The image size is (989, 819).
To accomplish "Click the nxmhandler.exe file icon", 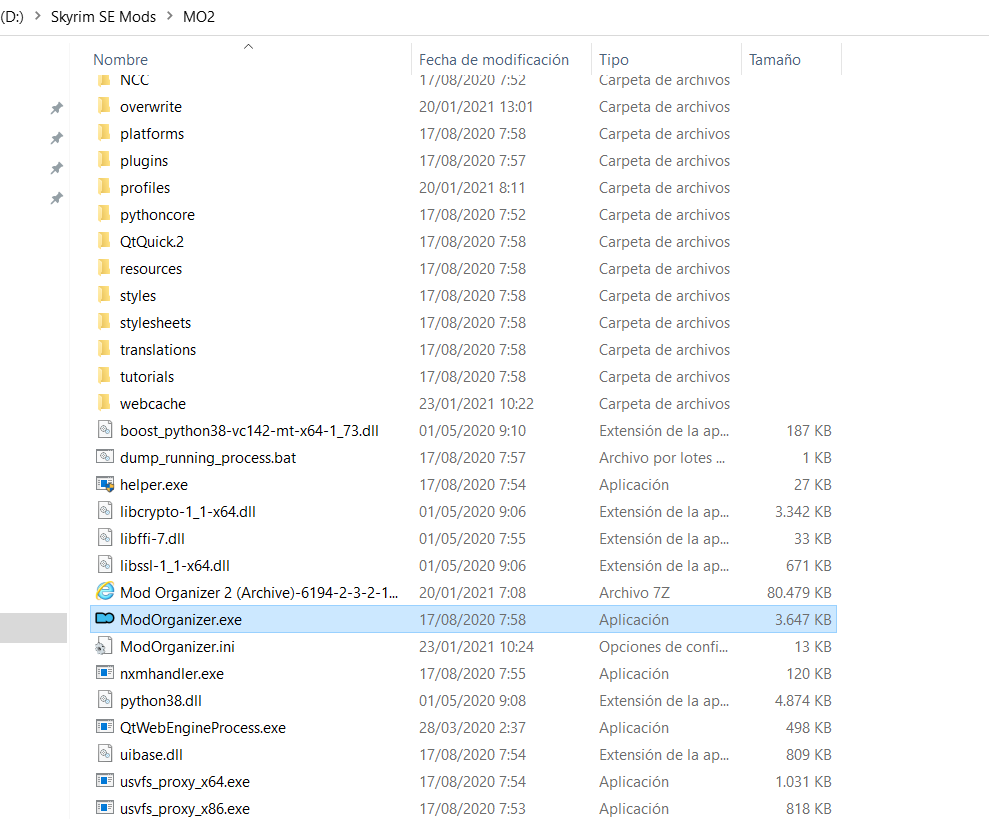I will [105, 673].
